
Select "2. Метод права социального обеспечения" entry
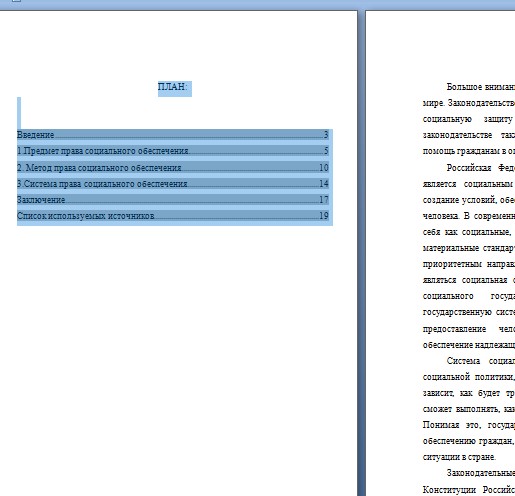click(99, 168)
